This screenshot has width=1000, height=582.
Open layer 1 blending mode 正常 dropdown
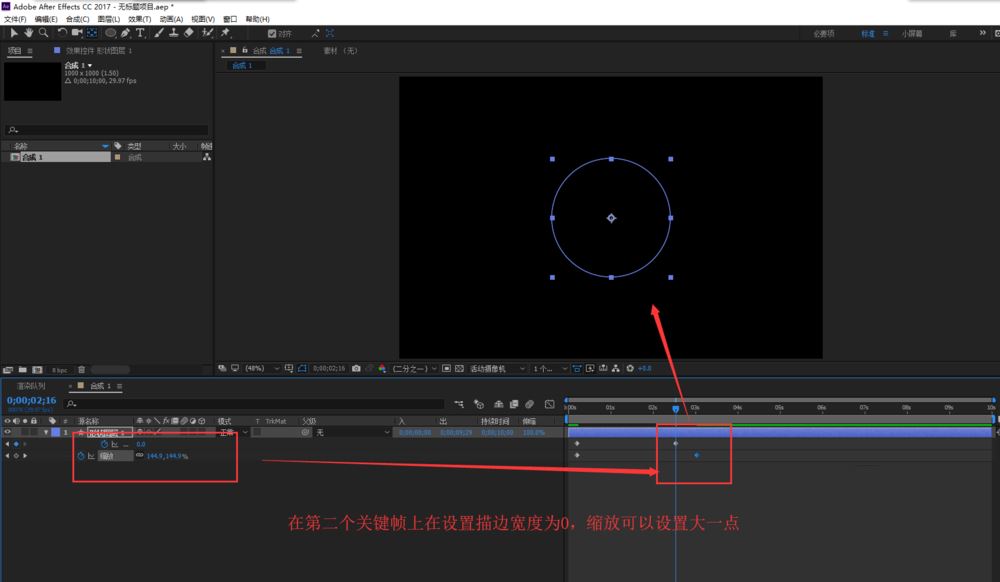click(233, 432)
